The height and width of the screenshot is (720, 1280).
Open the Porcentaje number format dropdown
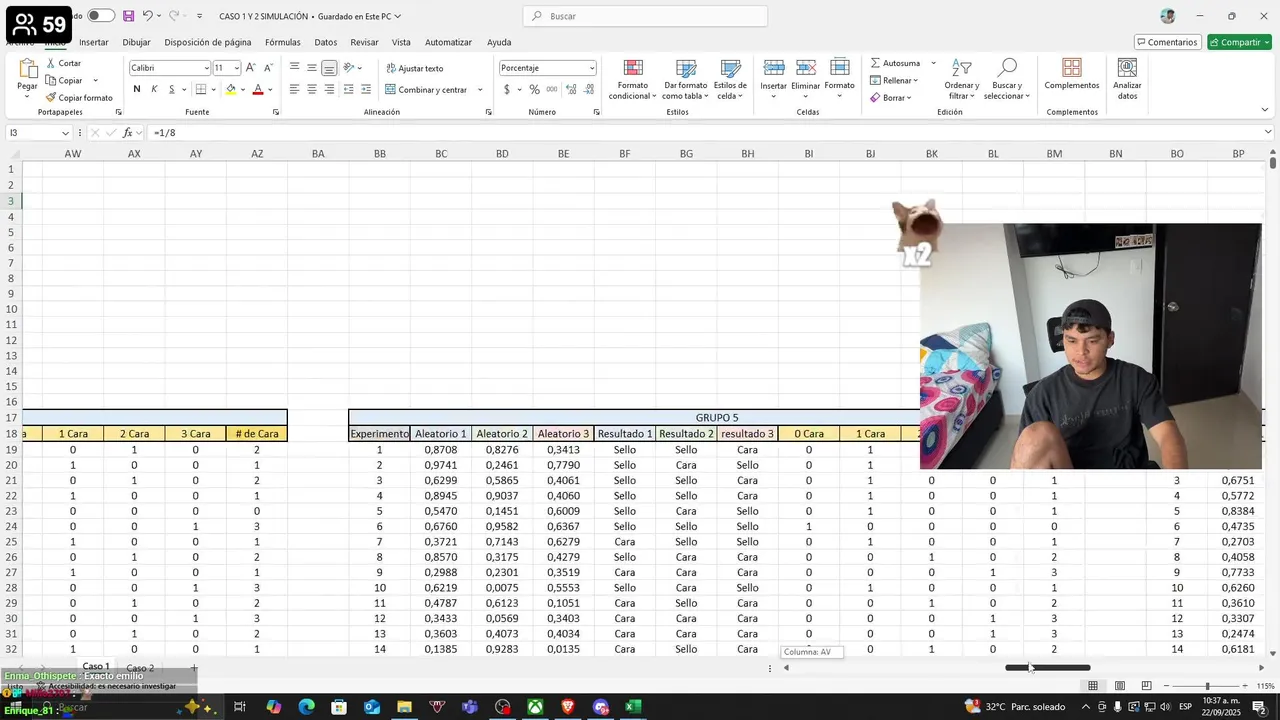coord(592,68)
